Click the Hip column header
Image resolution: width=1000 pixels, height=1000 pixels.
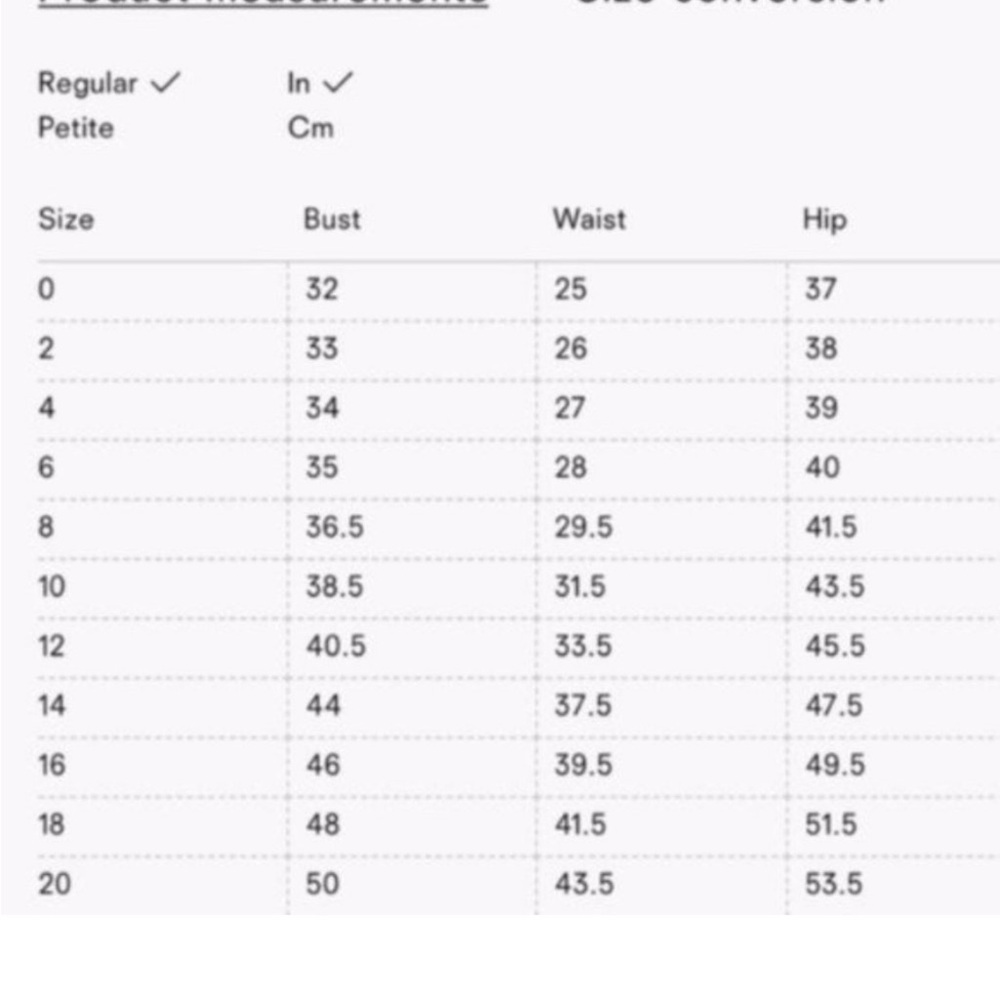pos(825,221)
